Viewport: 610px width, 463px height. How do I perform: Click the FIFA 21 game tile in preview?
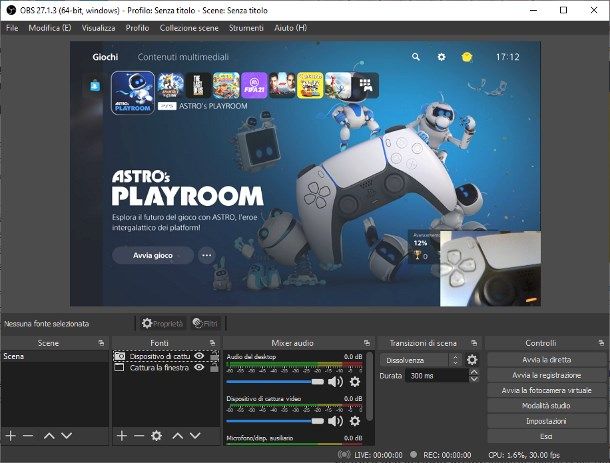pos(254,85)
